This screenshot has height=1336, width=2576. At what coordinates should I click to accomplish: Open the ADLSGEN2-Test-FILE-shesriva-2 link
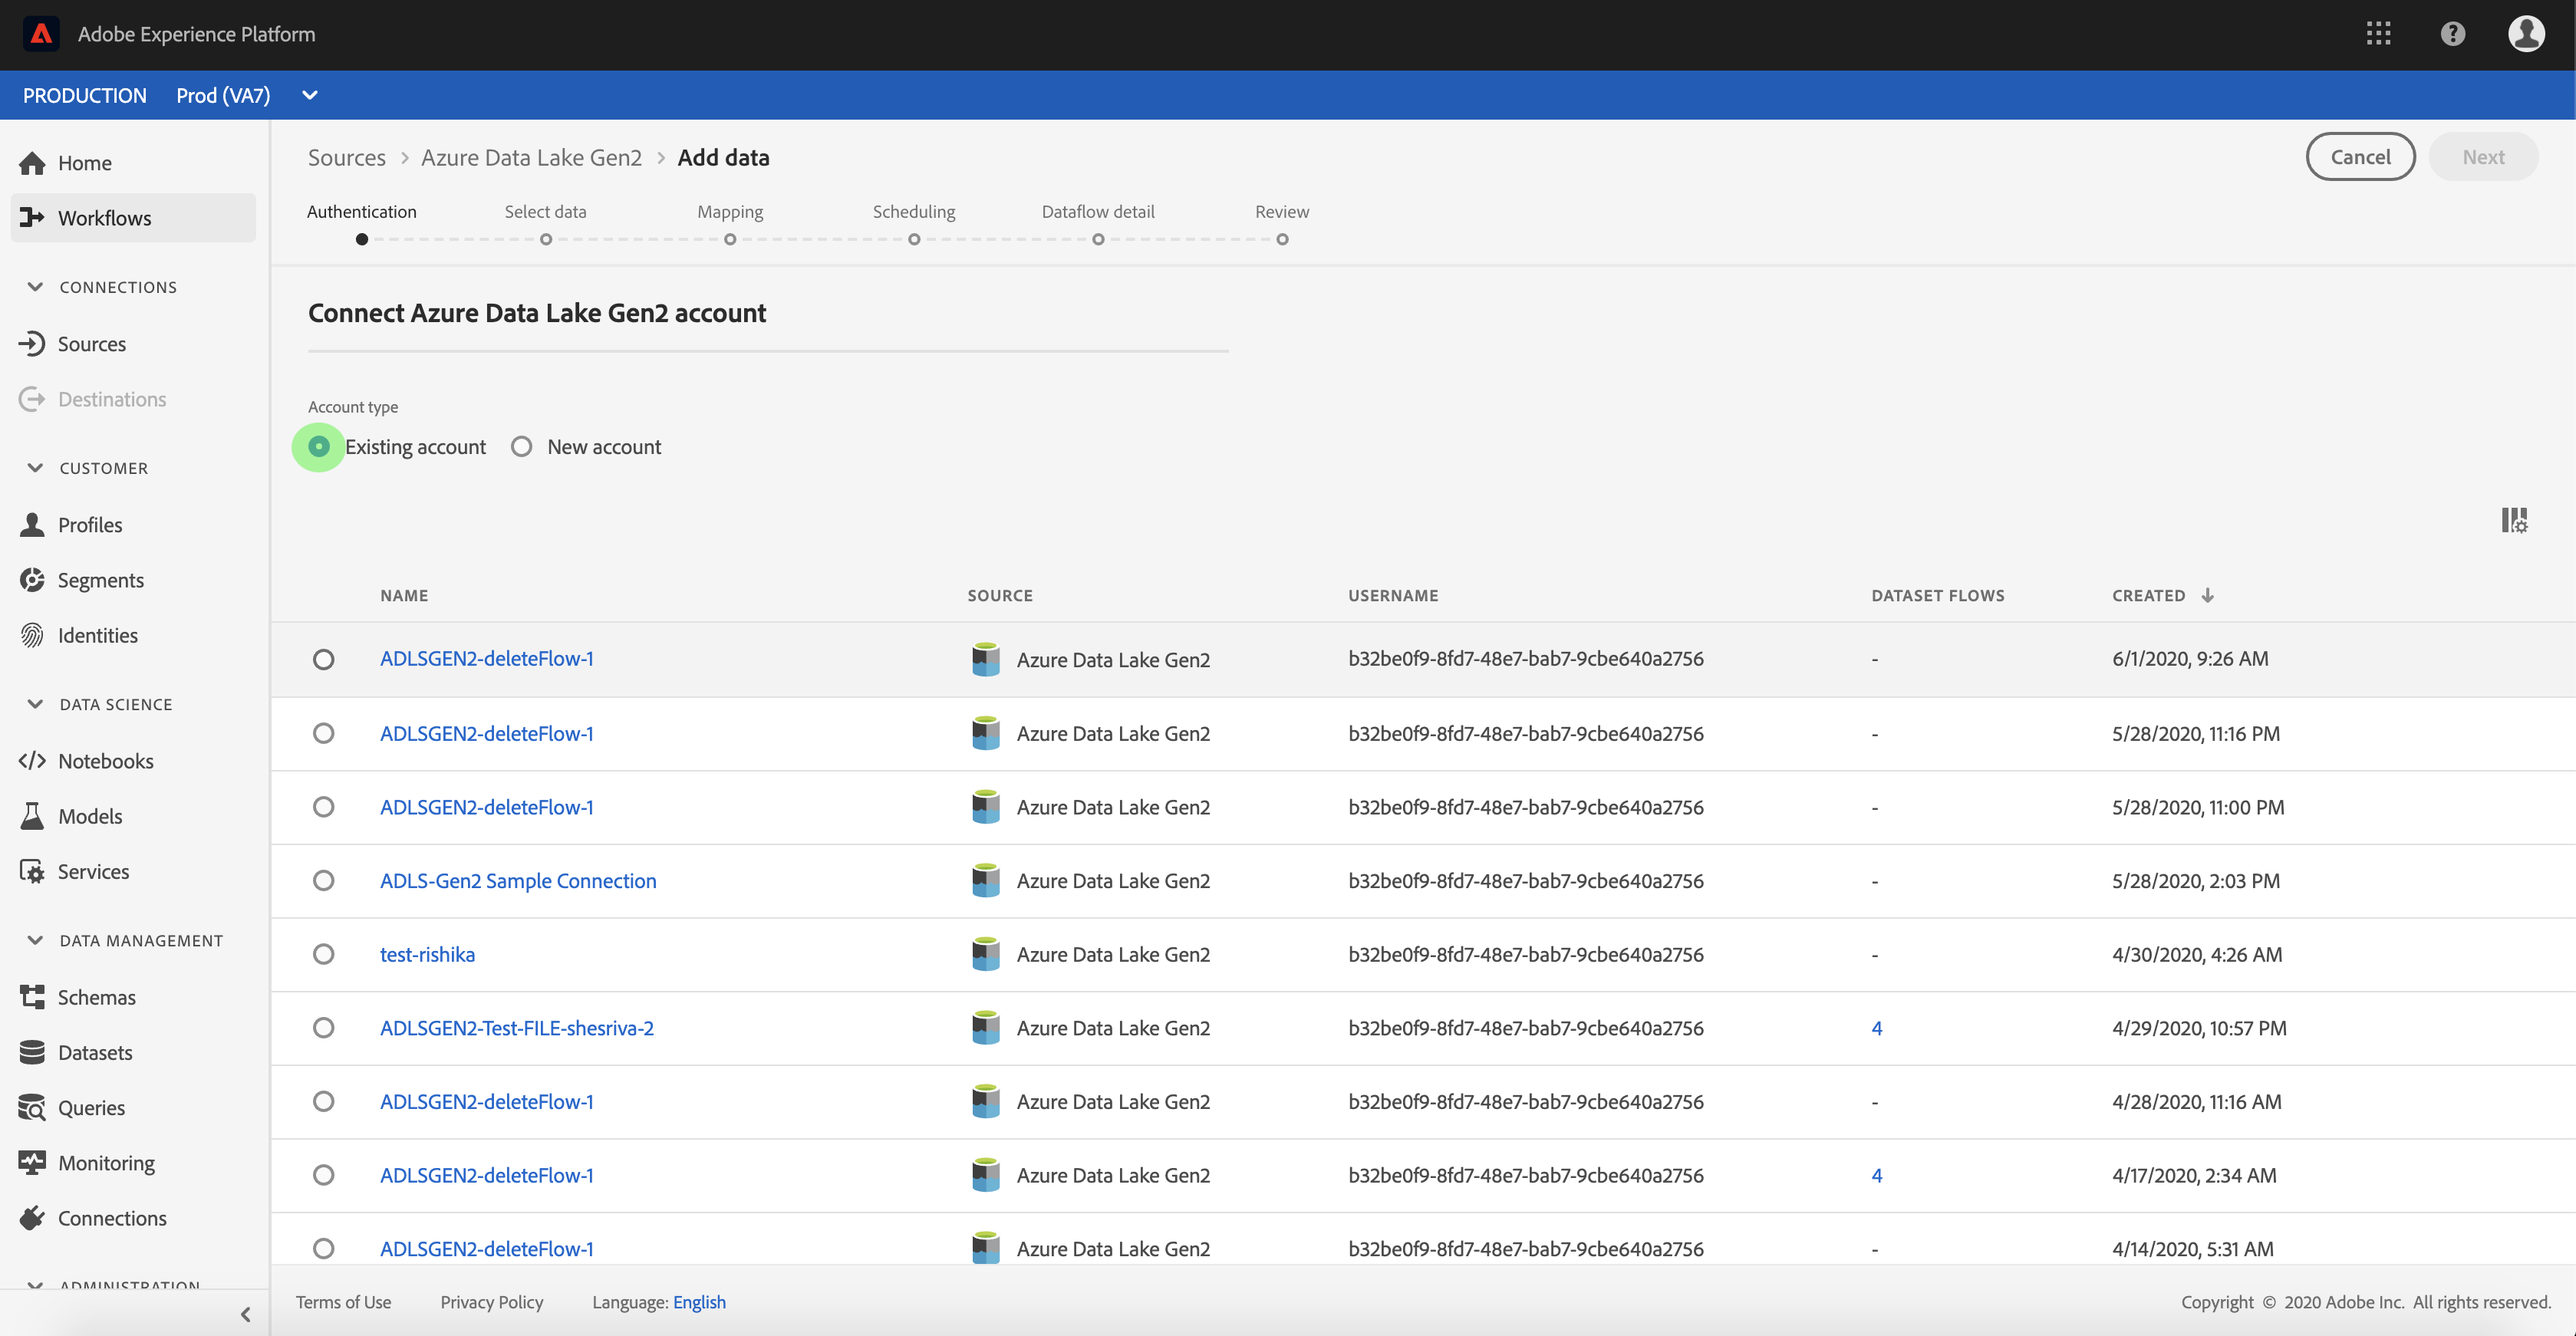[516, 1028]
